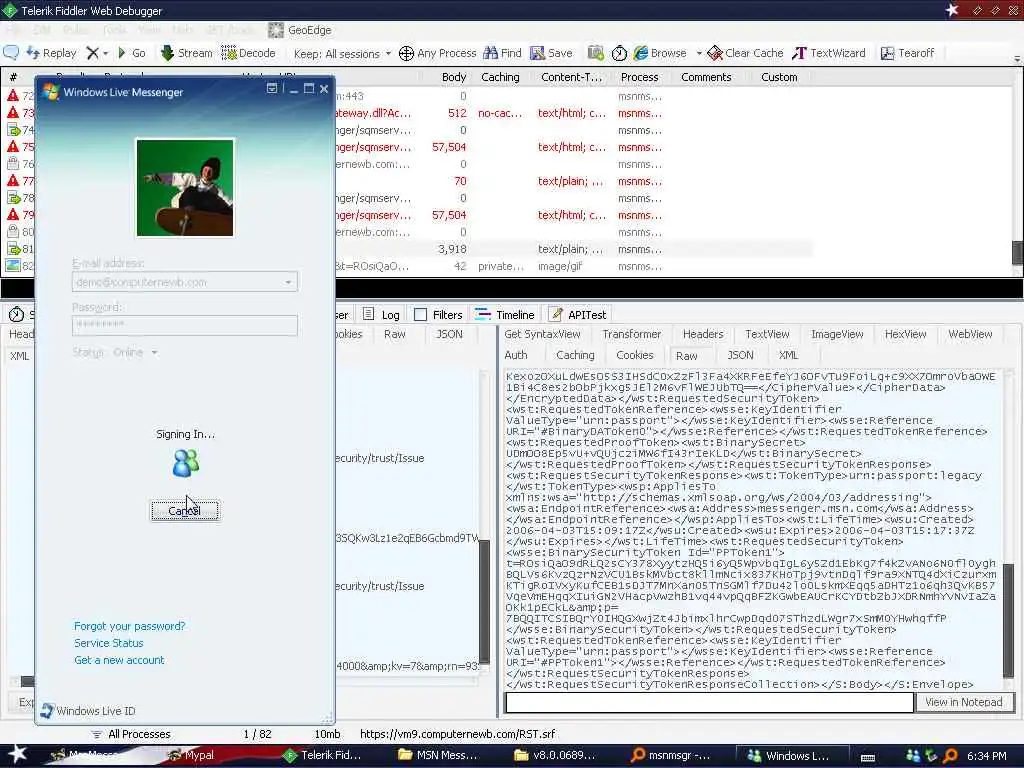Click the Save toolbar button
Image resolution: width=1024 pixels, height=768 pixels.
[x=551, y=53]
